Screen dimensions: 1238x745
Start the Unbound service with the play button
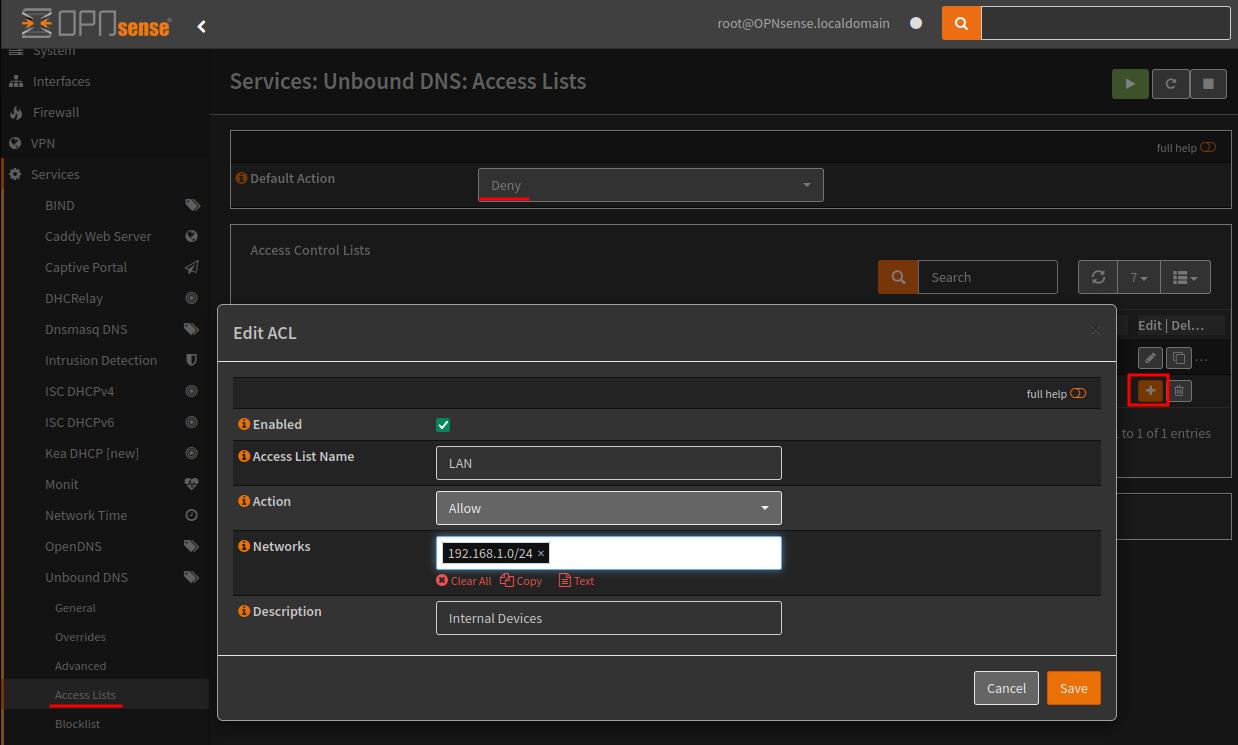pos(1130,84)
